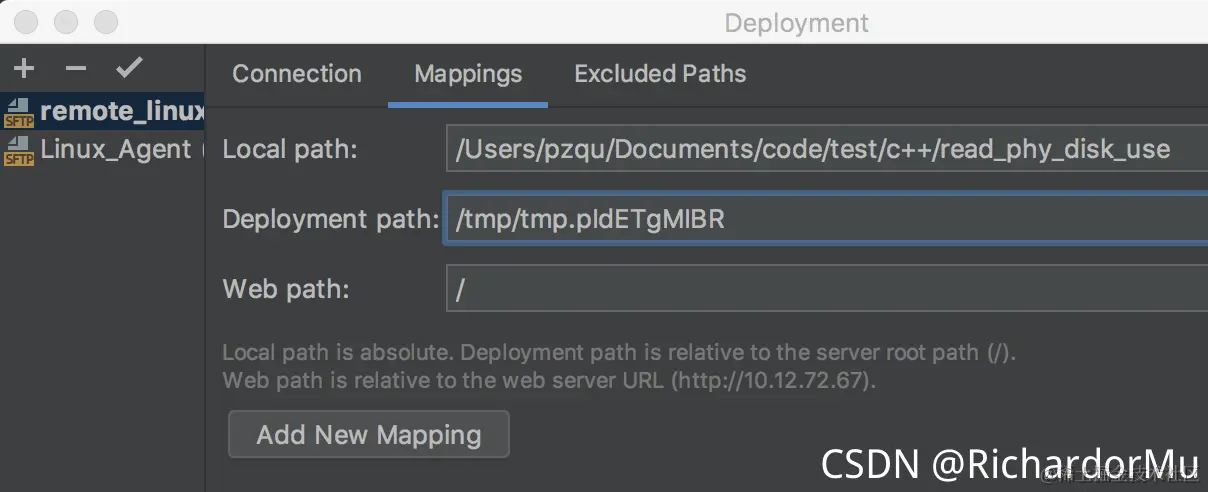Close the Deployment window
This screenshot has width=1208, height=492.
click(28, 22)
